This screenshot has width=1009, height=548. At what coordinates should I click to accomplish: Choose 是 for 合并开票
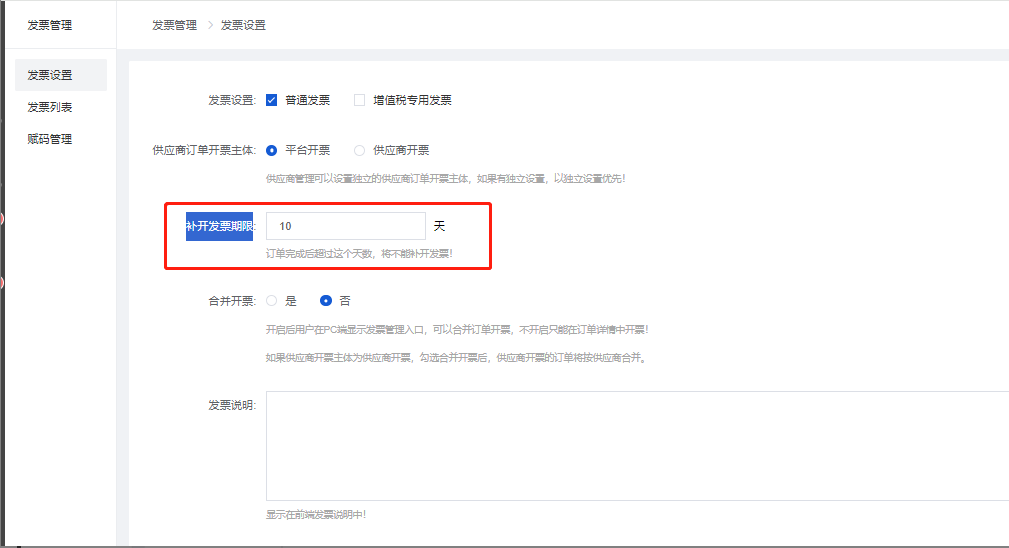pos(272,300)
